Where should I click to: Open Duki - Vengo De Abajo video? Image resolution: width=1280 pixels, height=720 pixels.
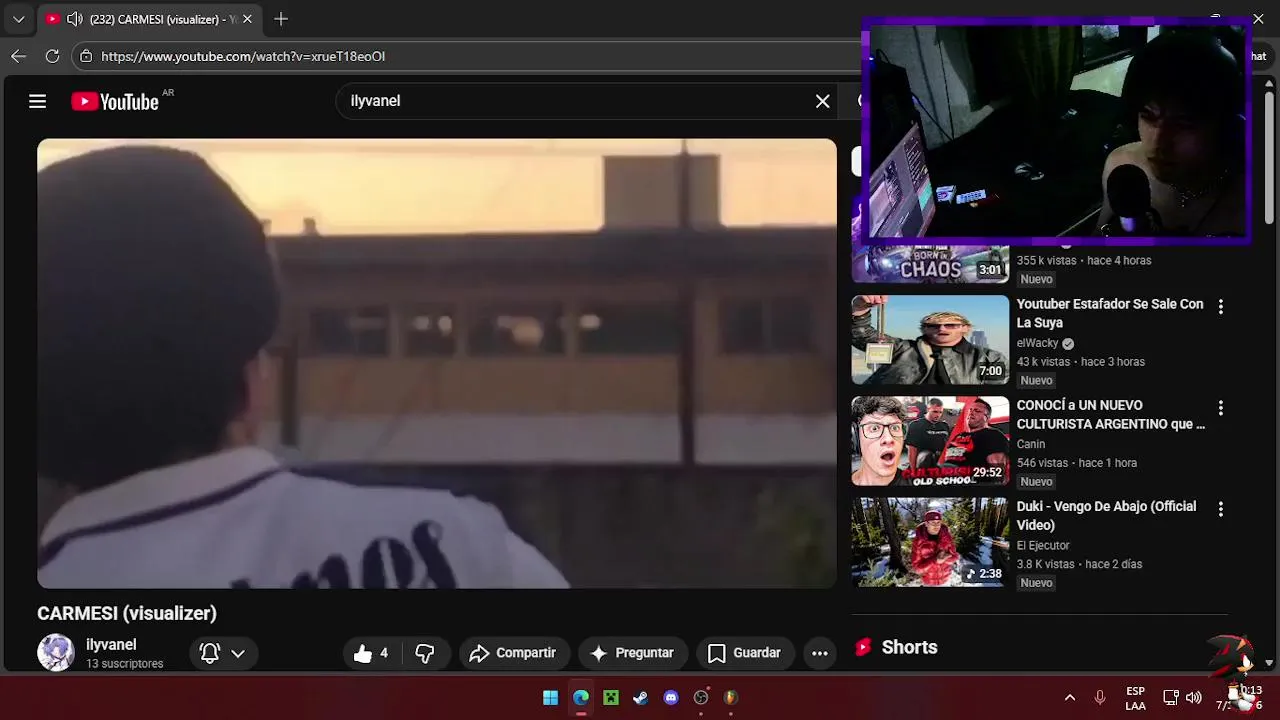pyautogui.click(x=1106, y=515)
